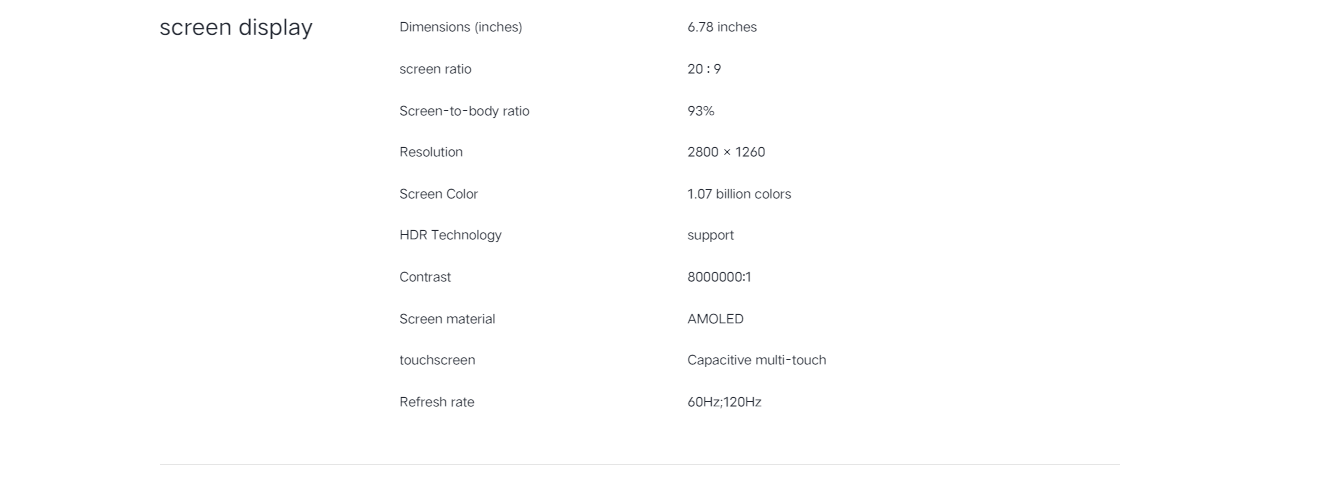This screenshot has width=1340, height=481.
Task: Click the 6.78 inches value
Action: (722, 27)
